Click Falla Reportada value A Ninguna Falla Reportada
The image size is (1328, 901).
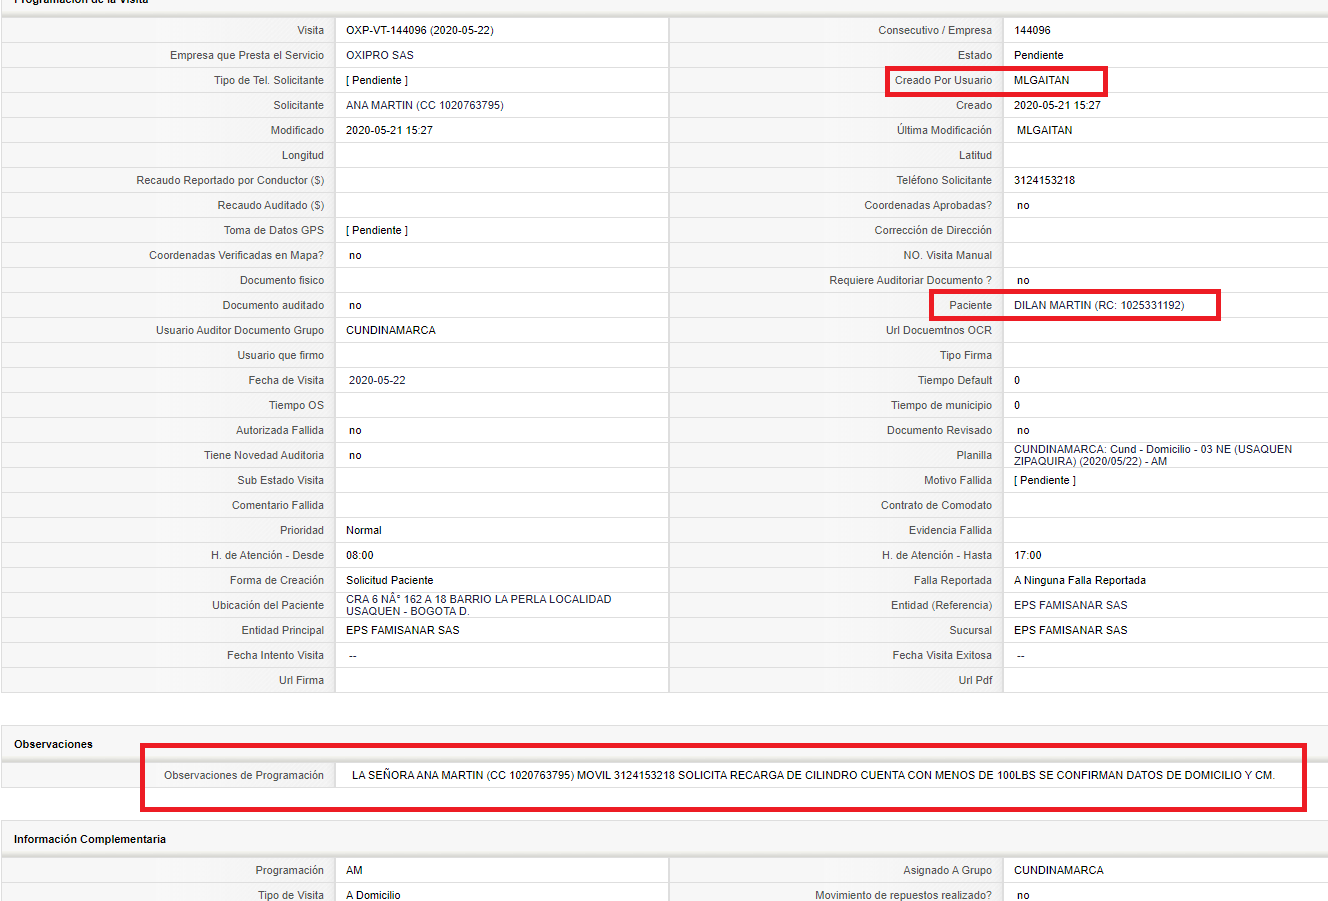1080,580
